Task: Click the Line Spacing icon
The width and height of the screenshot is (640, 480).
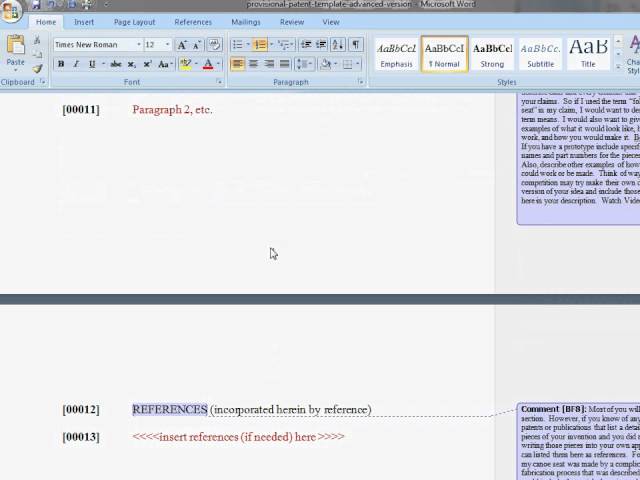Action: pos(302,64)
